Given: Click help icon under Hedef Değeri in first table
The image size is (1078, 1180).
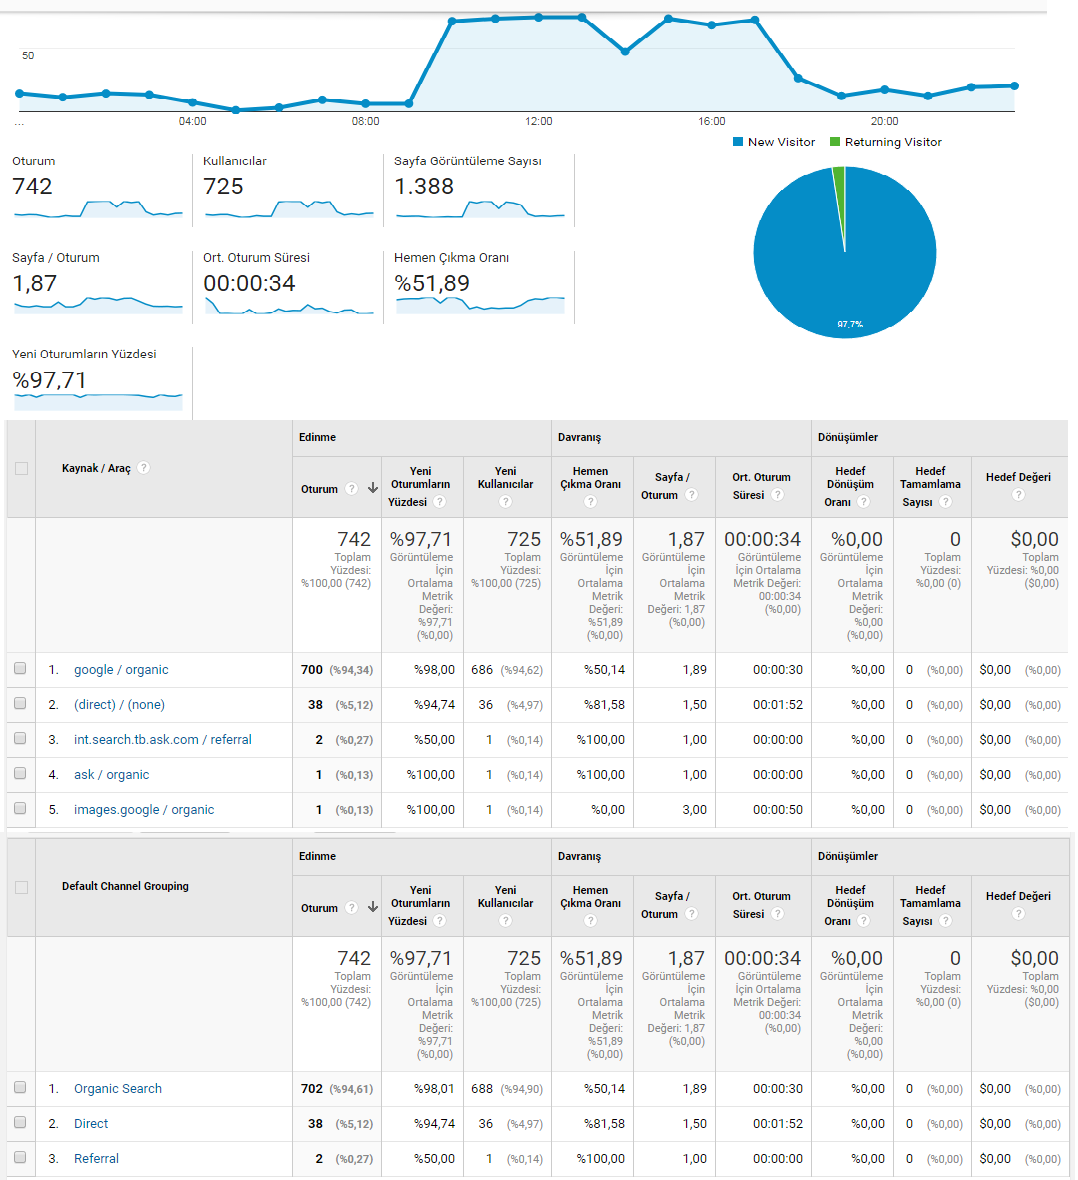Looking at the screenshot, I should 1018,494.
